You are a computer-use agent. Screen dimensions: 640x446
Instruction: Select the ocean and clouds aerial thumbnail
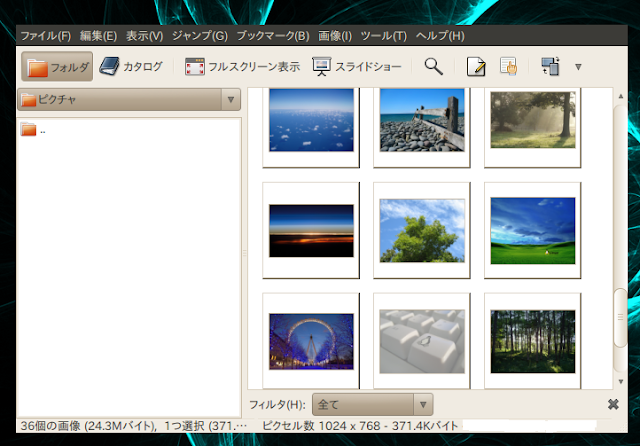(x=311, y=120)
